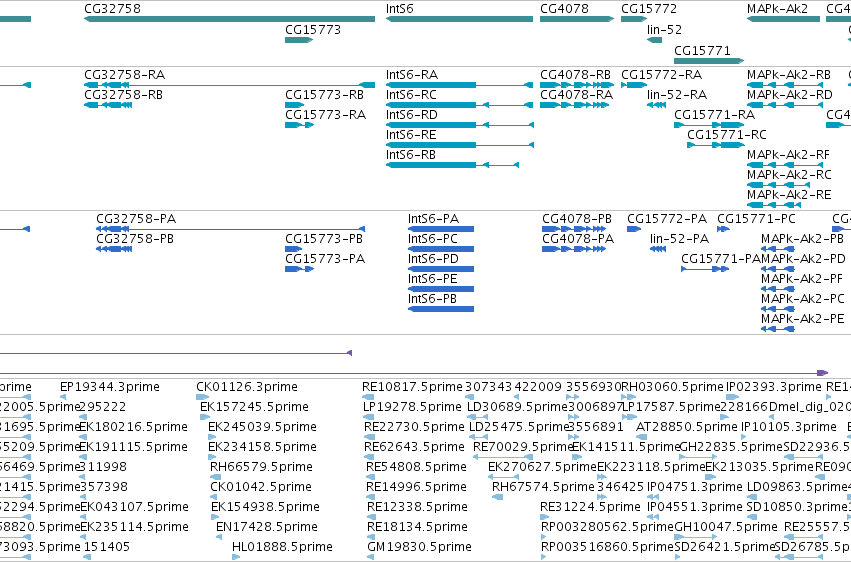The height and width of the screenshot is (562, 851).
Task: Select protein CG15771-PA
Action: pos(705,269)
